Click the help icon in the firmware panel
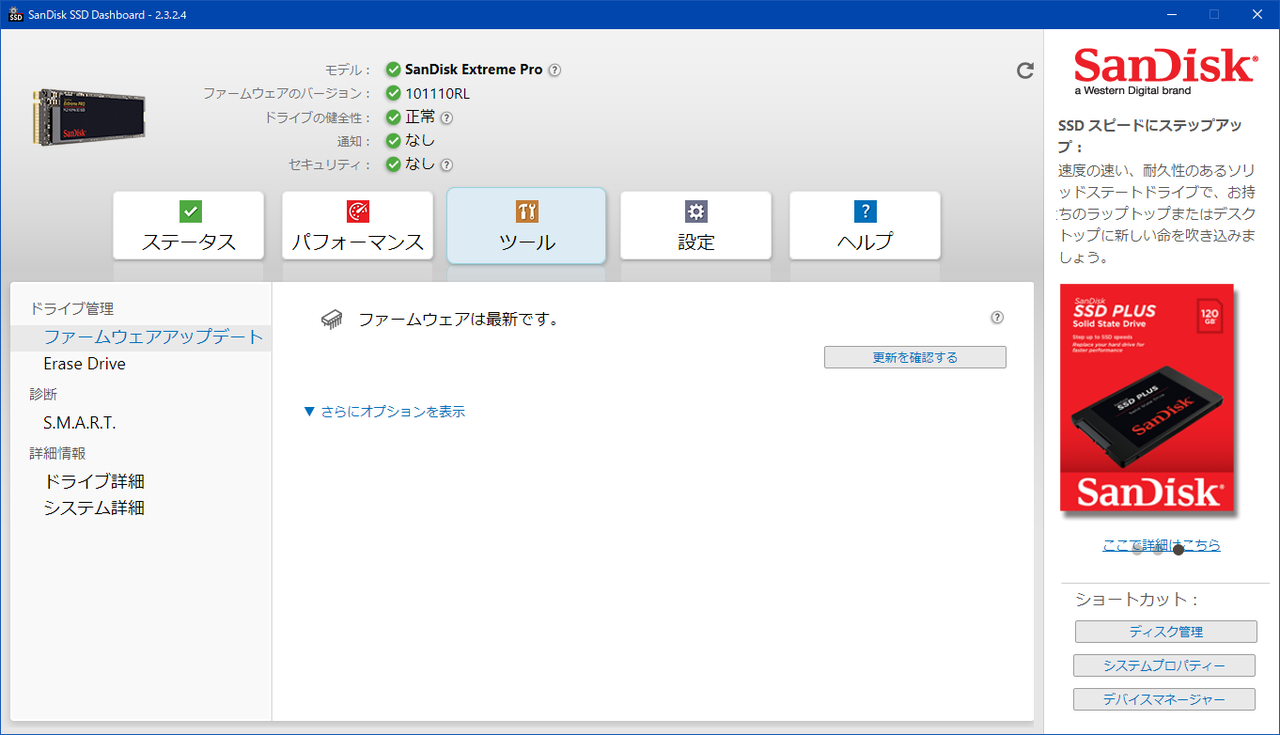 coord(997,318)
